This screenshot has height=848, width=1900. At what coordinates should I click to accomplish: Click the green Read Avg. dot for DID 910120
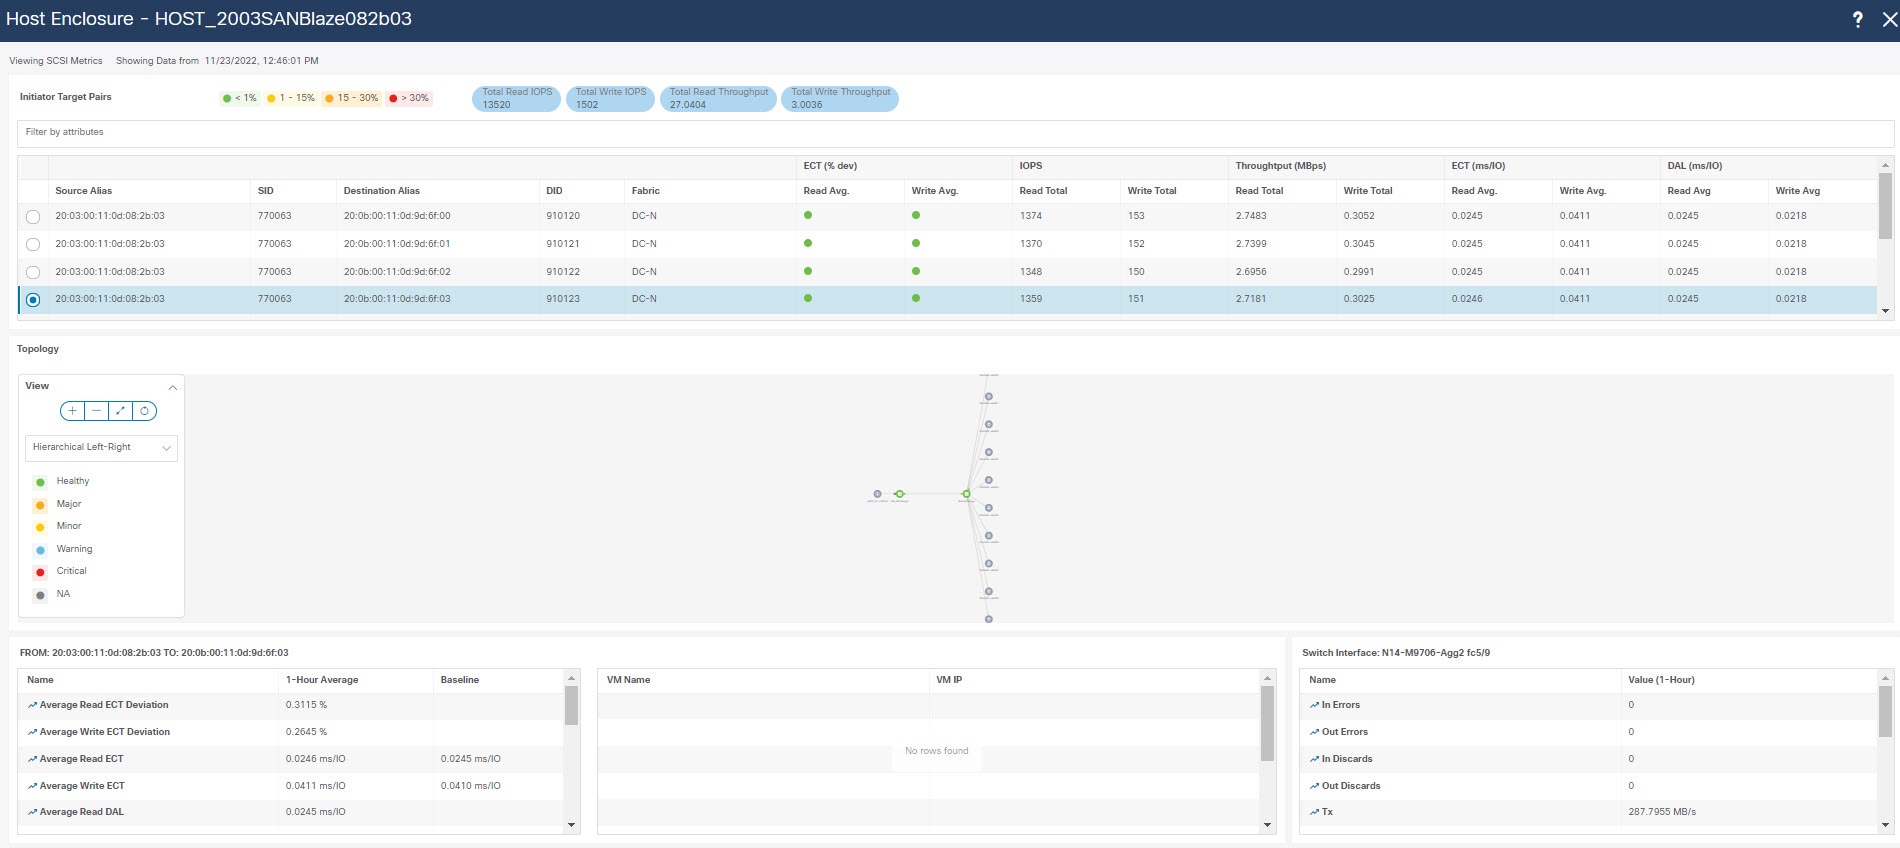(808, 216)
